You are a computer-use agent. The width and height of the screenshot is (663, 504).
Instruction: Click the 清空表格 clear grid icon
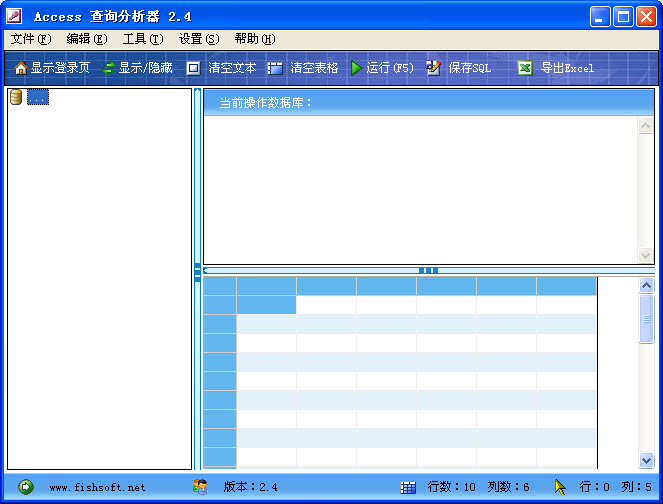[x=275, y=68]
